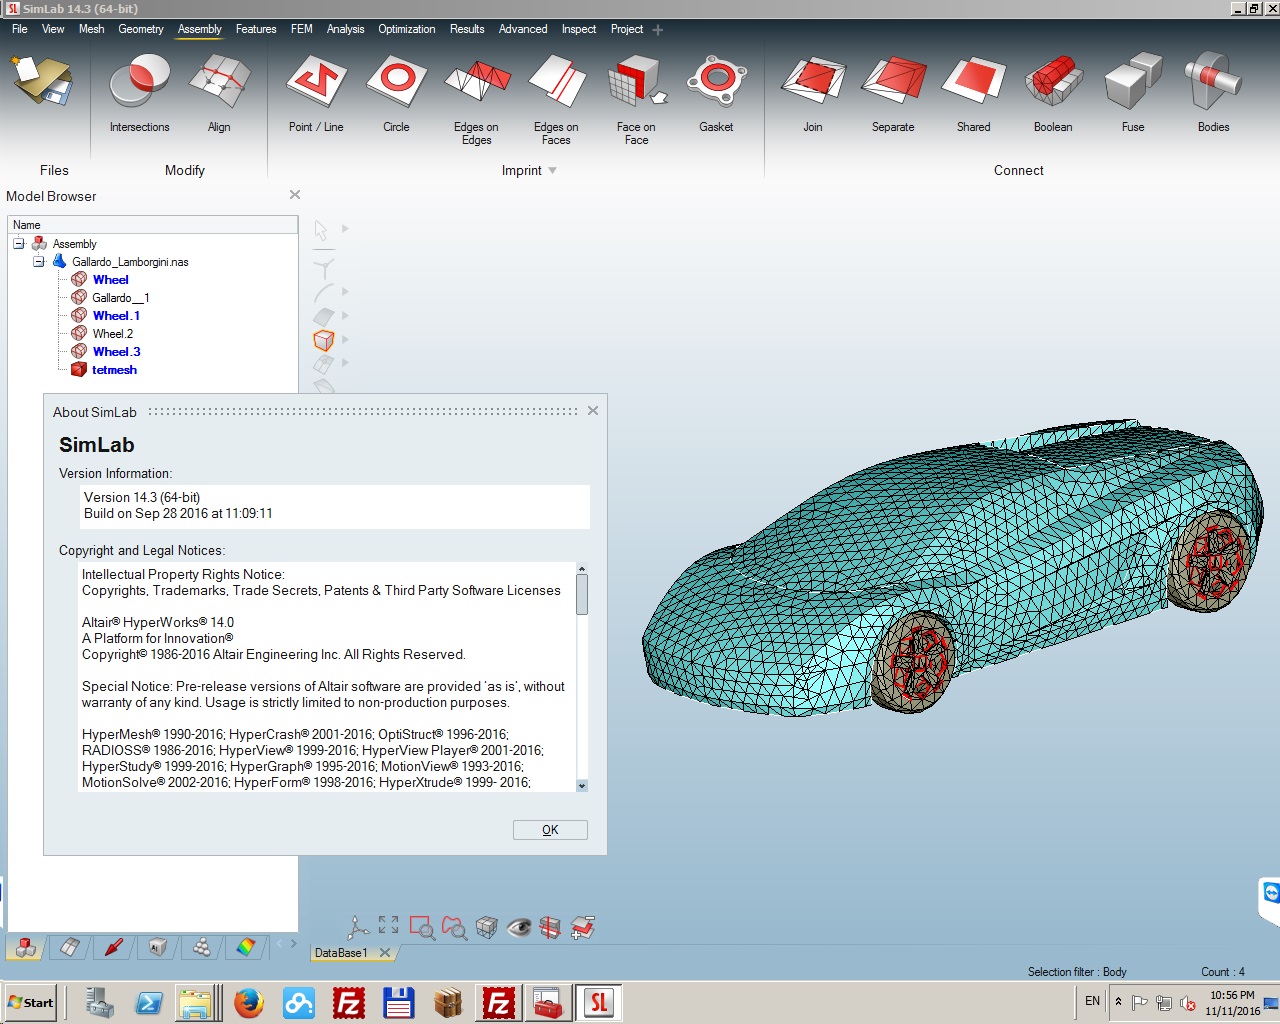Screen dimensions: 1280x1024
Task: Open the Windows Start button
Action: 31,1003
